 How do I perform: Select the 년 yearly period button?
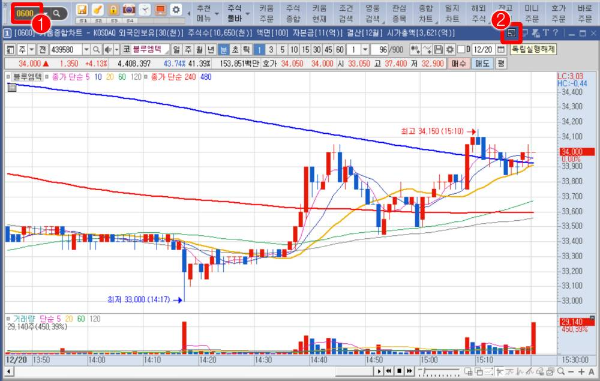(211, 49)
